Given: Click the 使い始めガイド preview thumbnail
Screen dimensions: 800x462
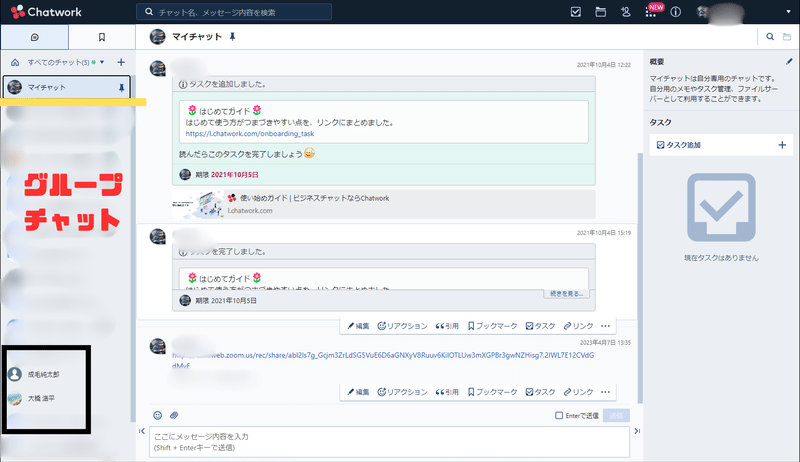Looking at the screenshot, I should coord(198,204).
